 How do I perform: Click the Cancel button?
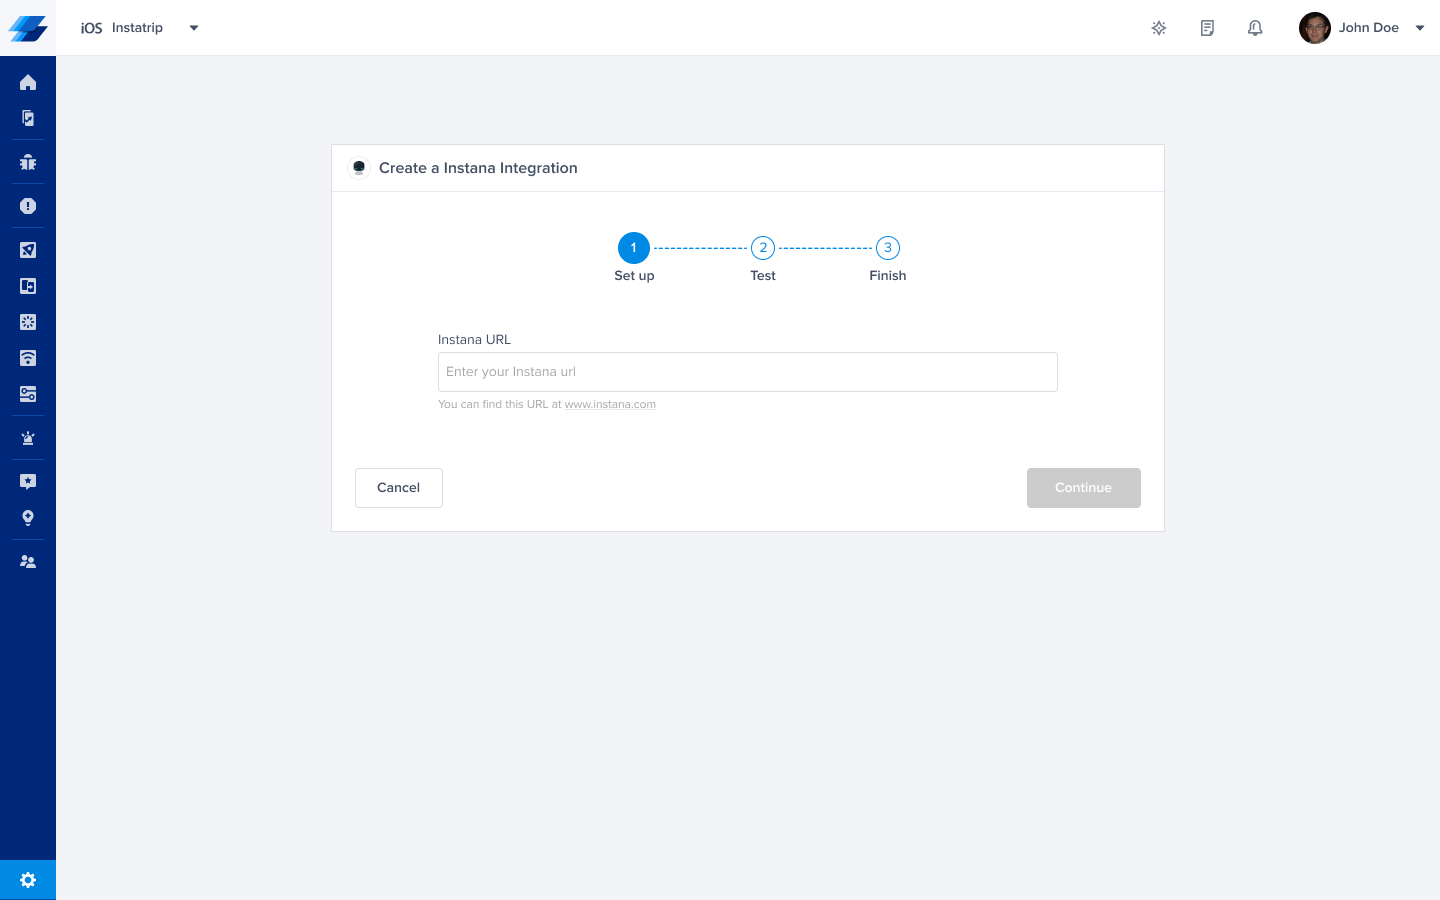399,488
